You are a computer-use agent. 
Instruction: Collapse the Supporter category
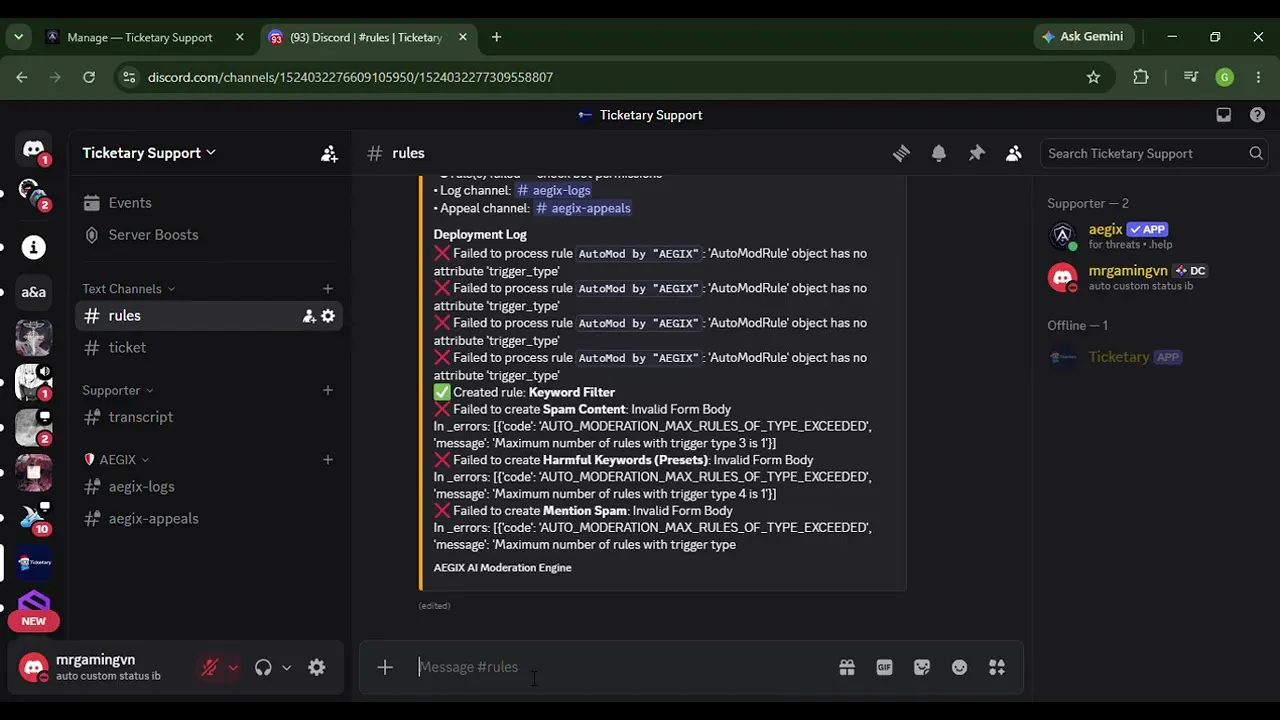coord(117,390)
